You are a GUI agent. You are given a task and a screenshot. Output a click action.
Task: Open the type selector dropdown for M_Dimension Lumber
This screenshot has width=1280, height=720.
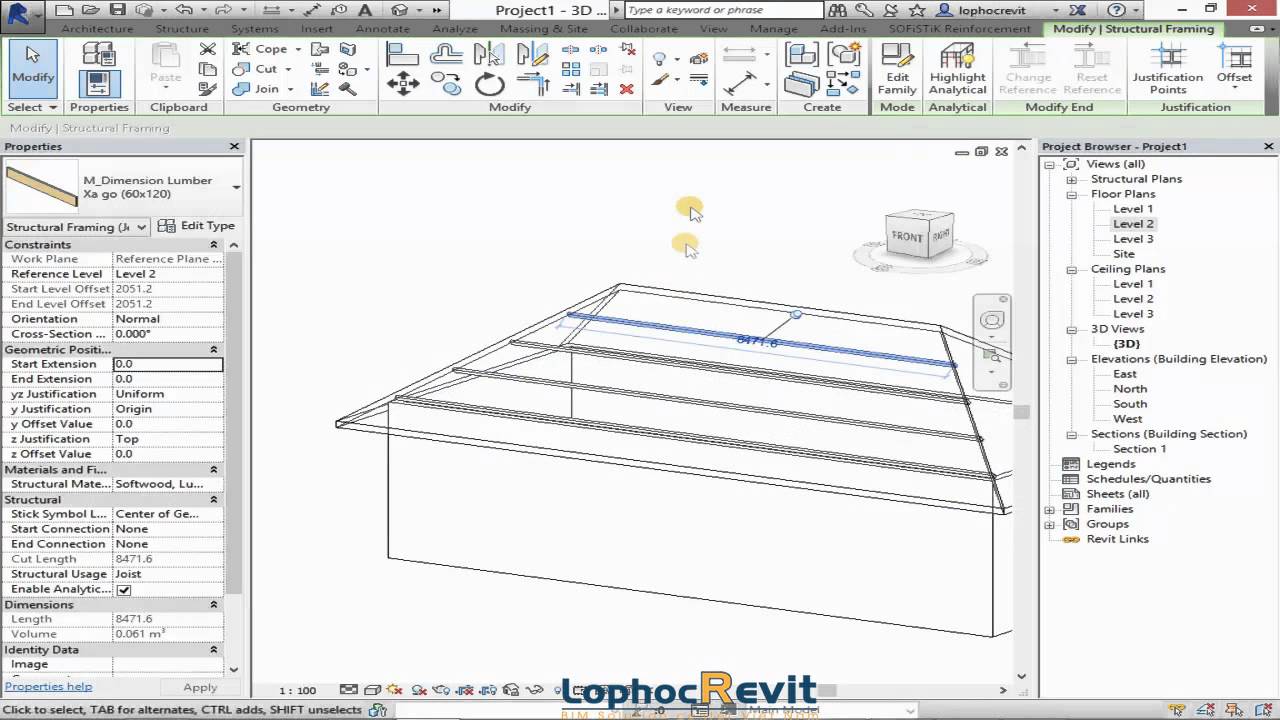click(x=236, y=187)
